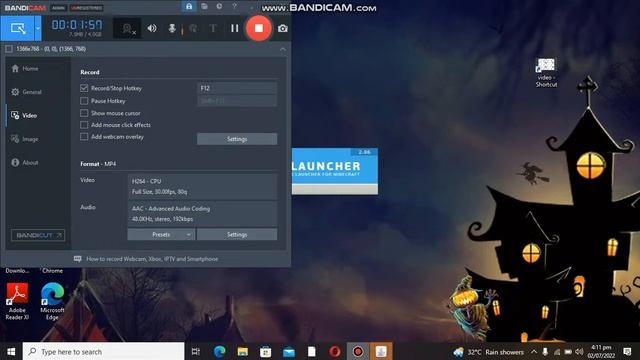Open the volume tray icon
The width and height of the screenshot is (640, 360).
point(579,352)
